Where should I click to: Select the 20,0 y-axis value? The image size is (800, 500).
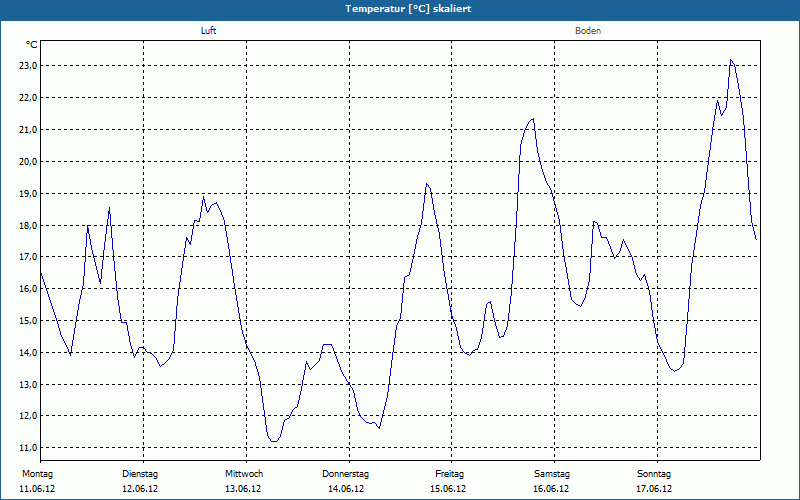click(28, 162)
